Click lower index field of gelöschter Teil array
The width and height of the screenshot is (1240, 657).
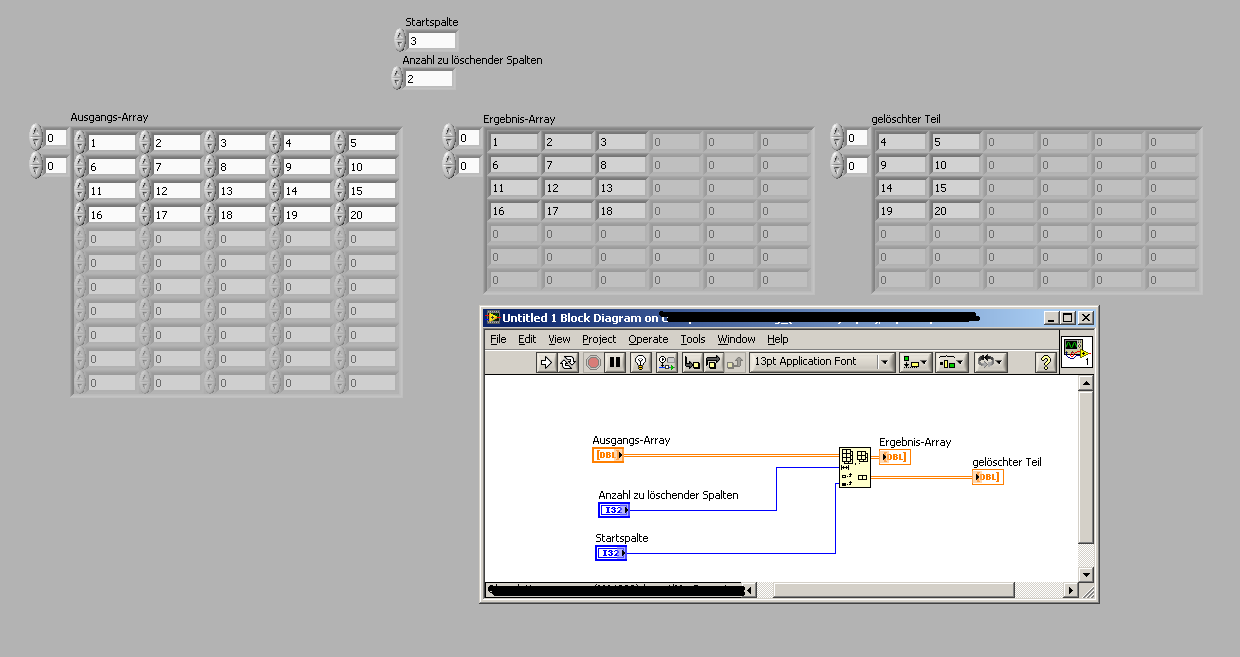857,166
